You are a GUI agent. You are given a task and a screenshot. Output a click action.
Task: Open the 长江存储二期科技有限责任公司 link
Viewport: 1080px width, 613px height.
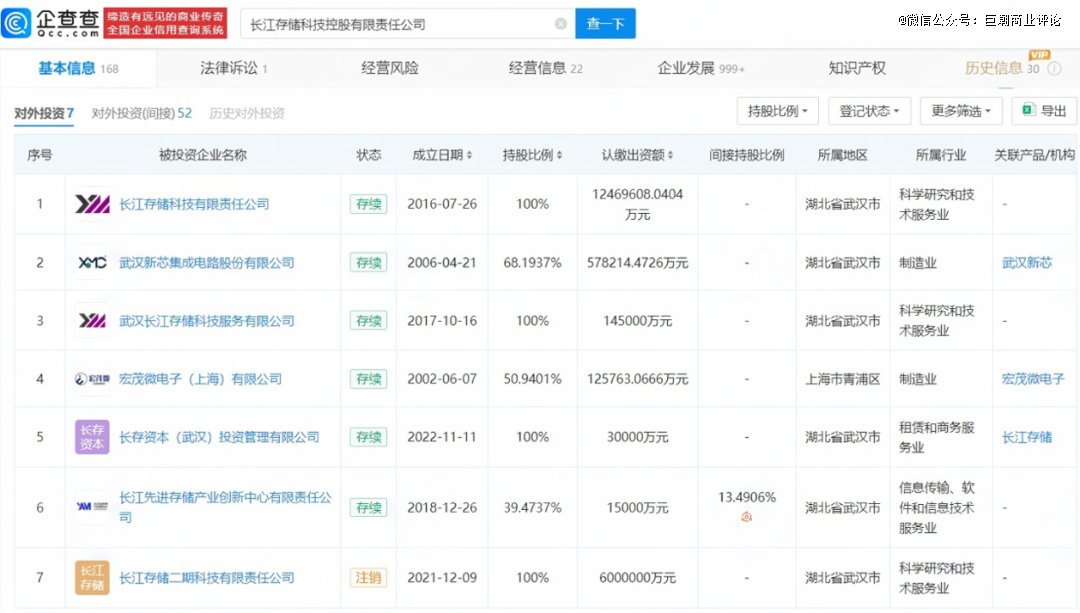207,577
